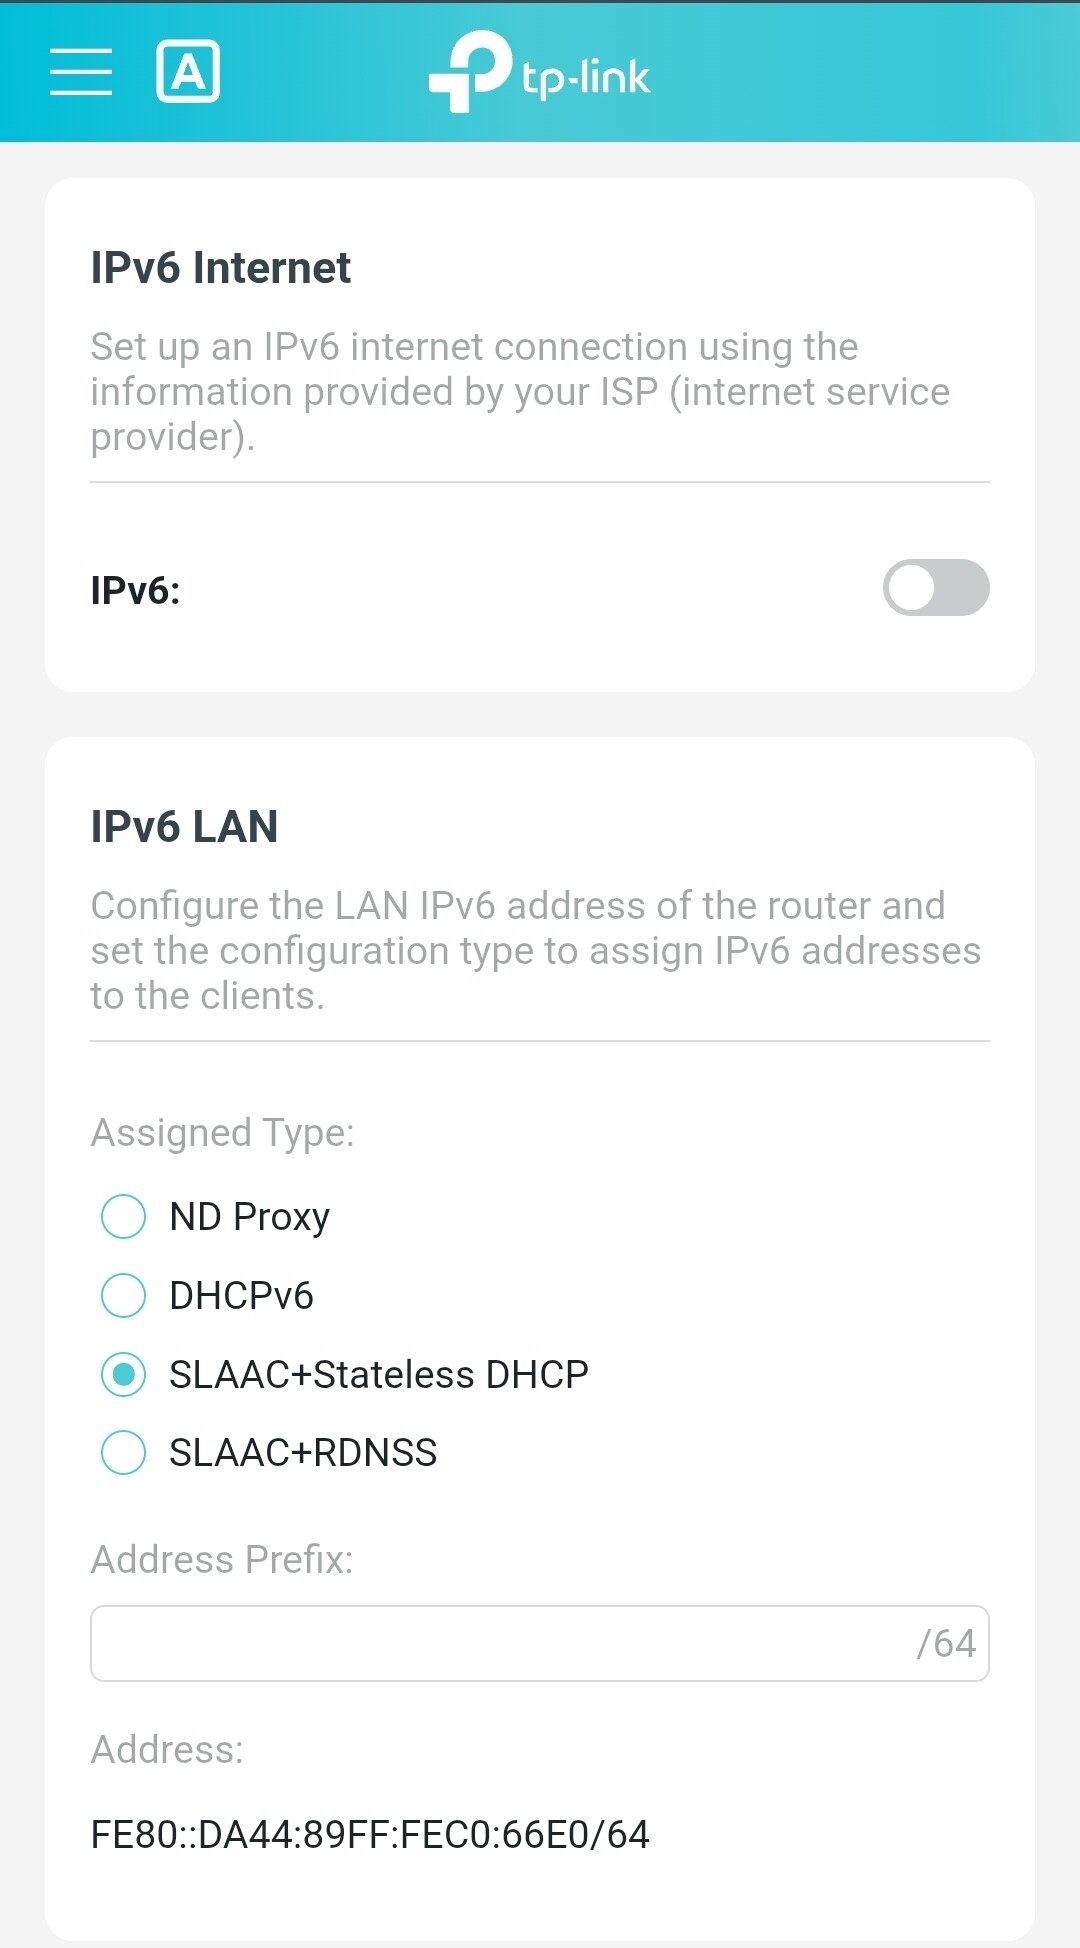Open the hamburger navigation menu
Image resolution: width=1080 pixels, height=1948 pixels.
coord(81,72)
